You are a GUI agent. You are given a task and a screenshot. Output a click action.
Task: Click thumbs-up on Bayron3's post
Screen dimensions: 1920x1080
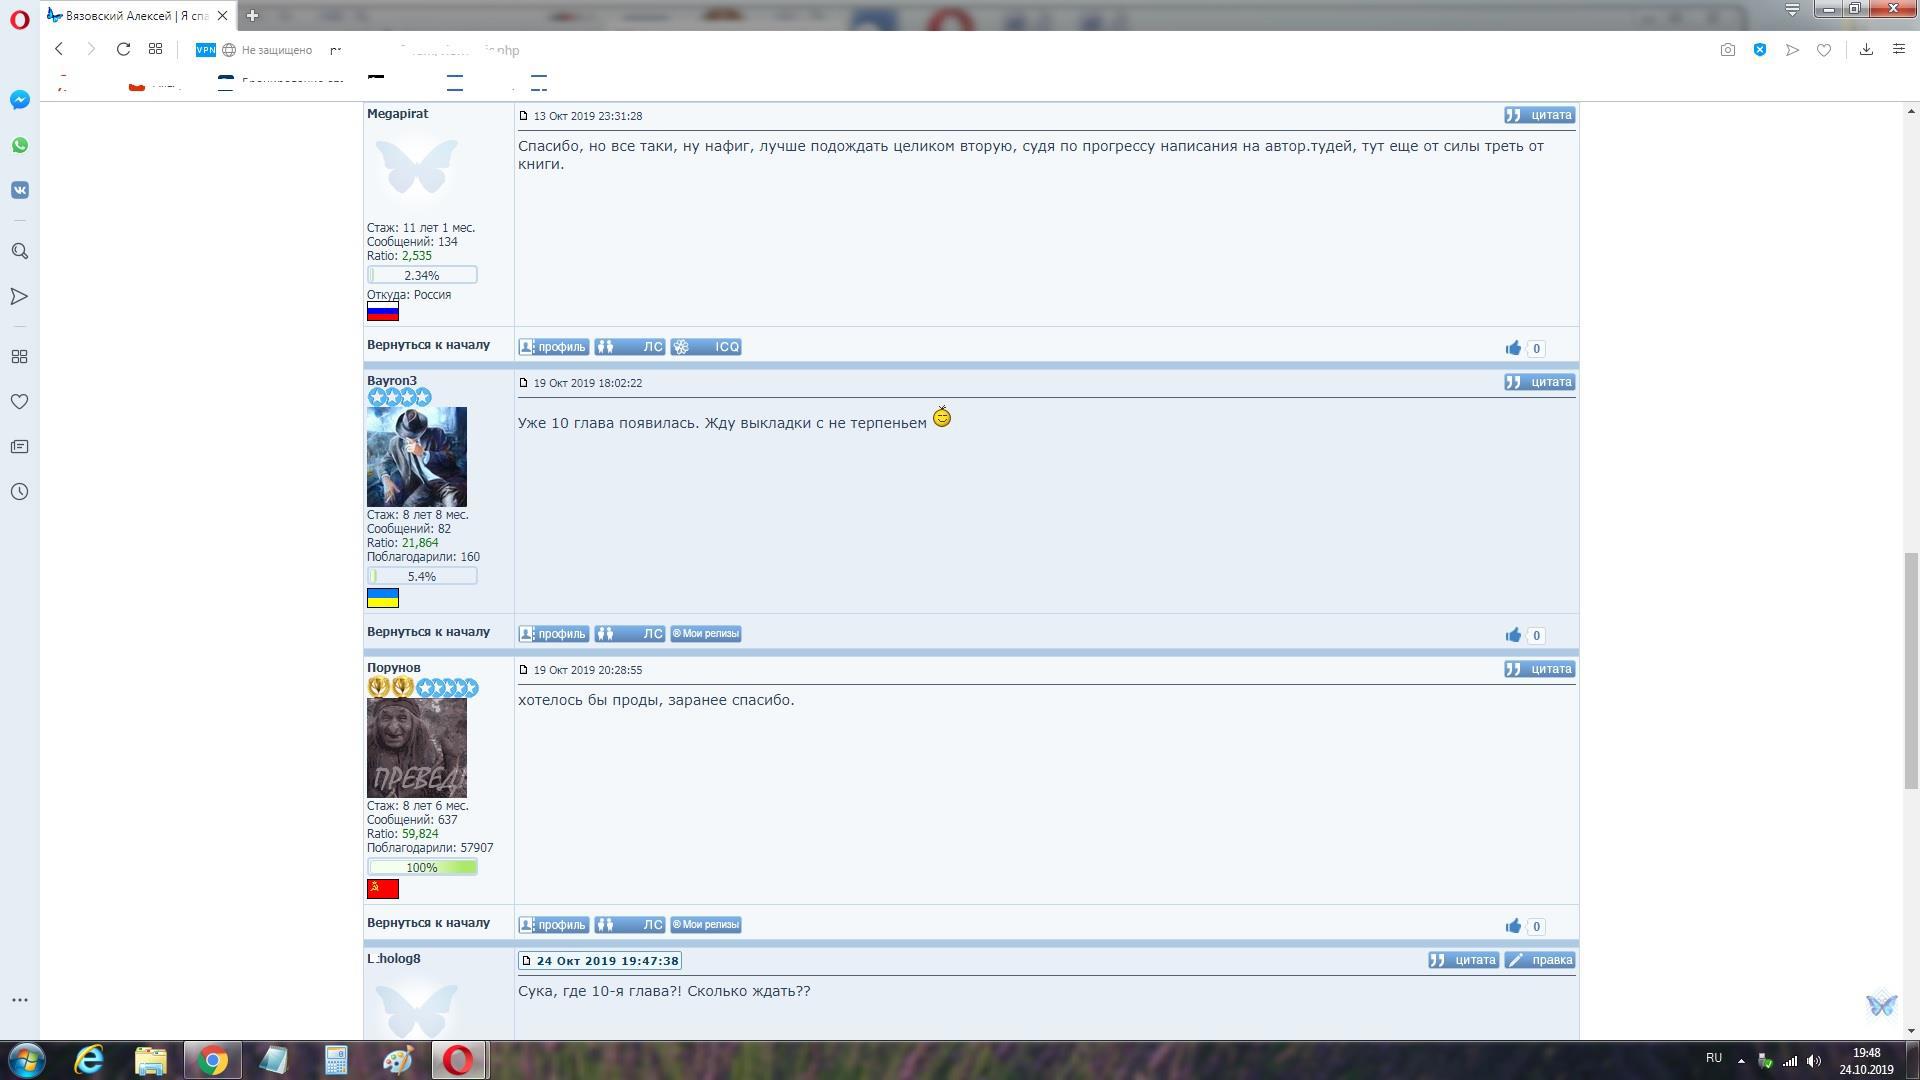[1513, 635]
